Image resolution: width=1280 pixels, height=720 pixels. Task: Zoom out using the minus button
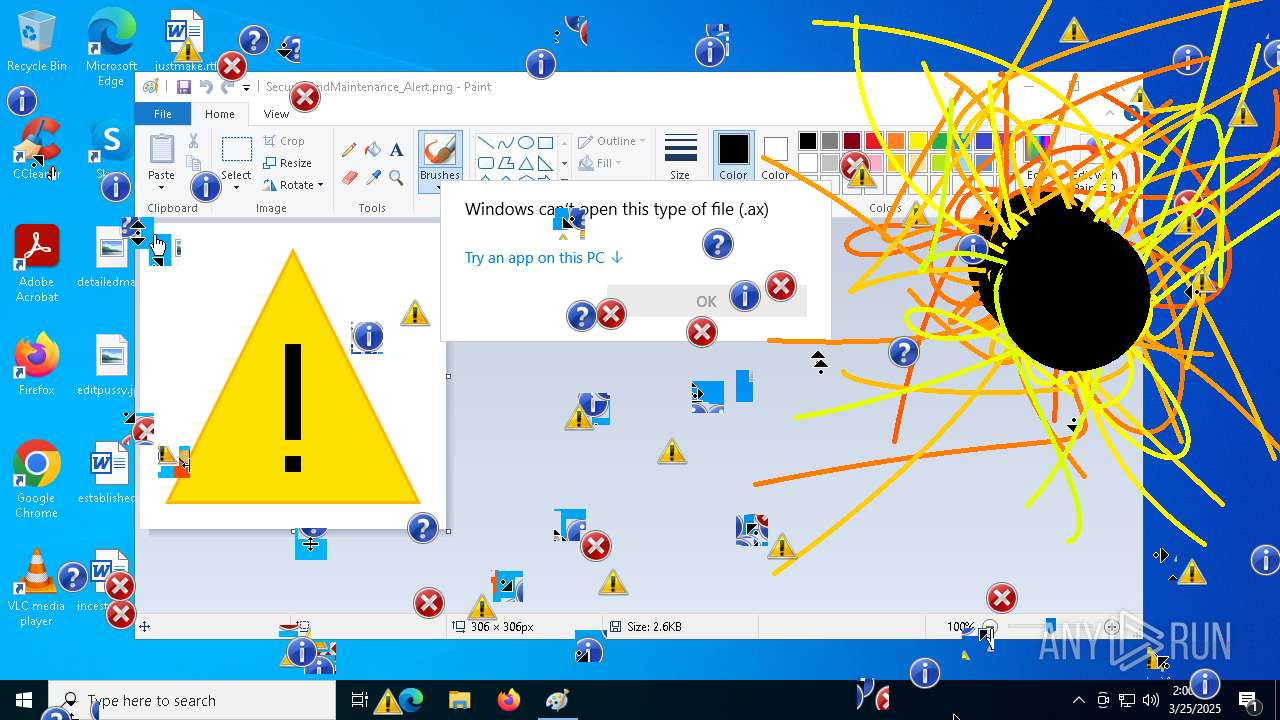[989, 627]
